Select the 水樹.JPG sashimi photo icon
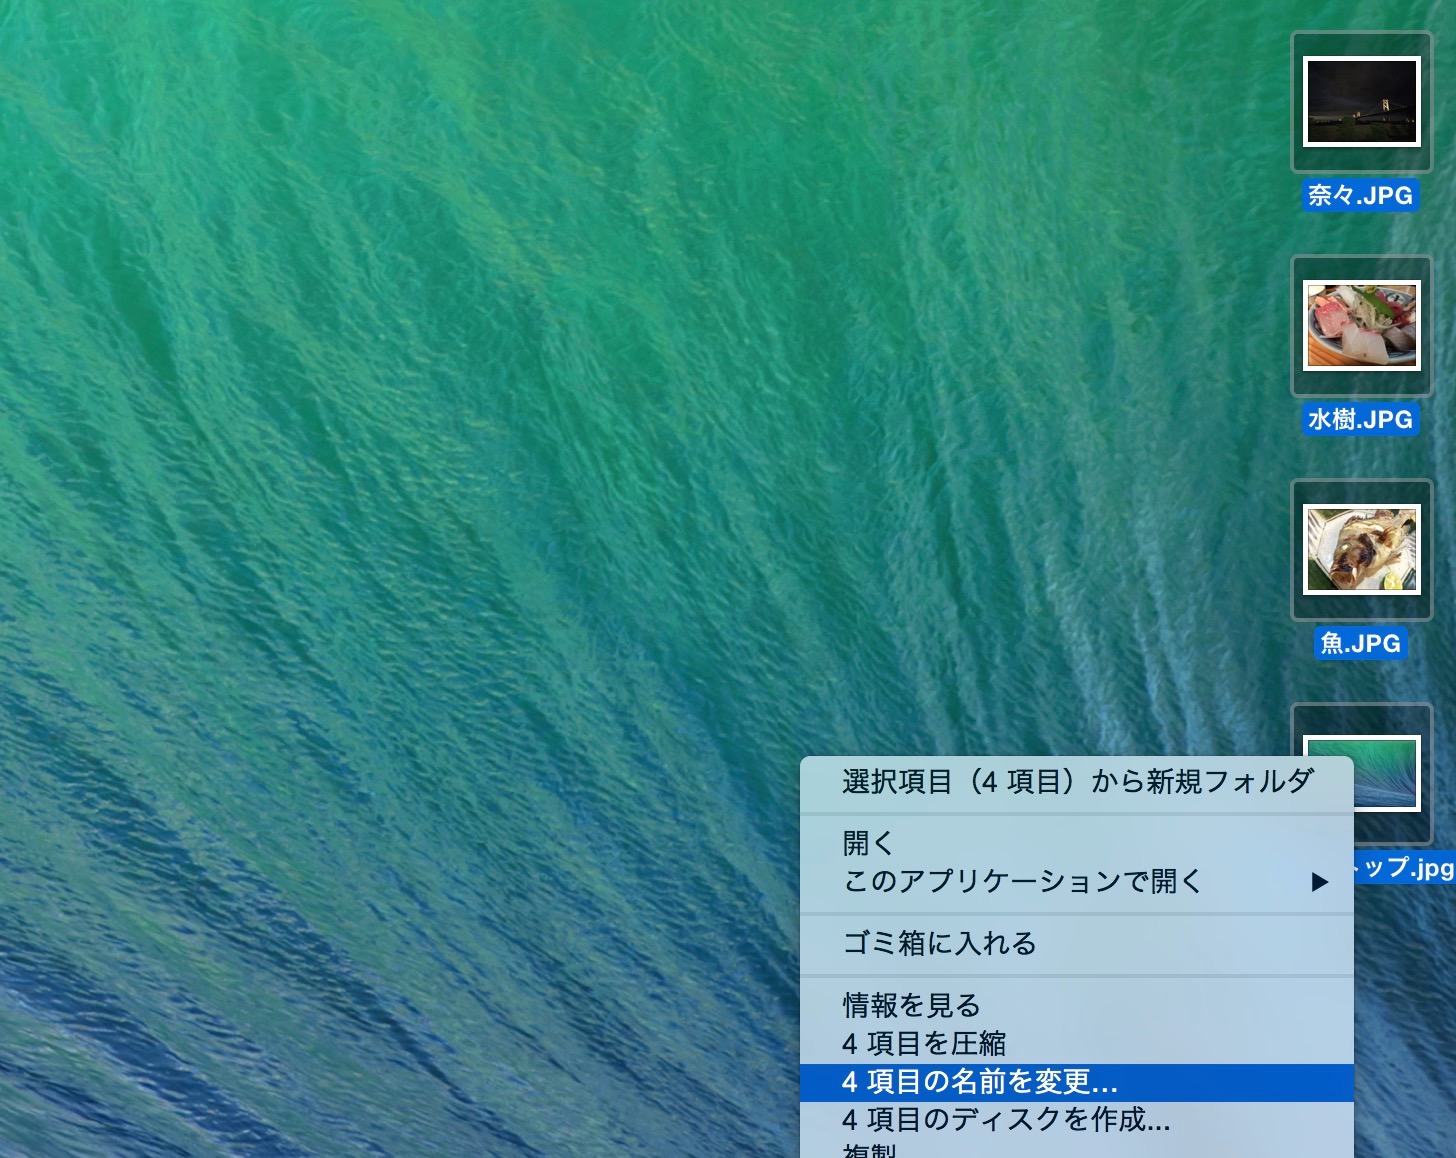1456x1158 pixels. click(x=1362, y=326)
